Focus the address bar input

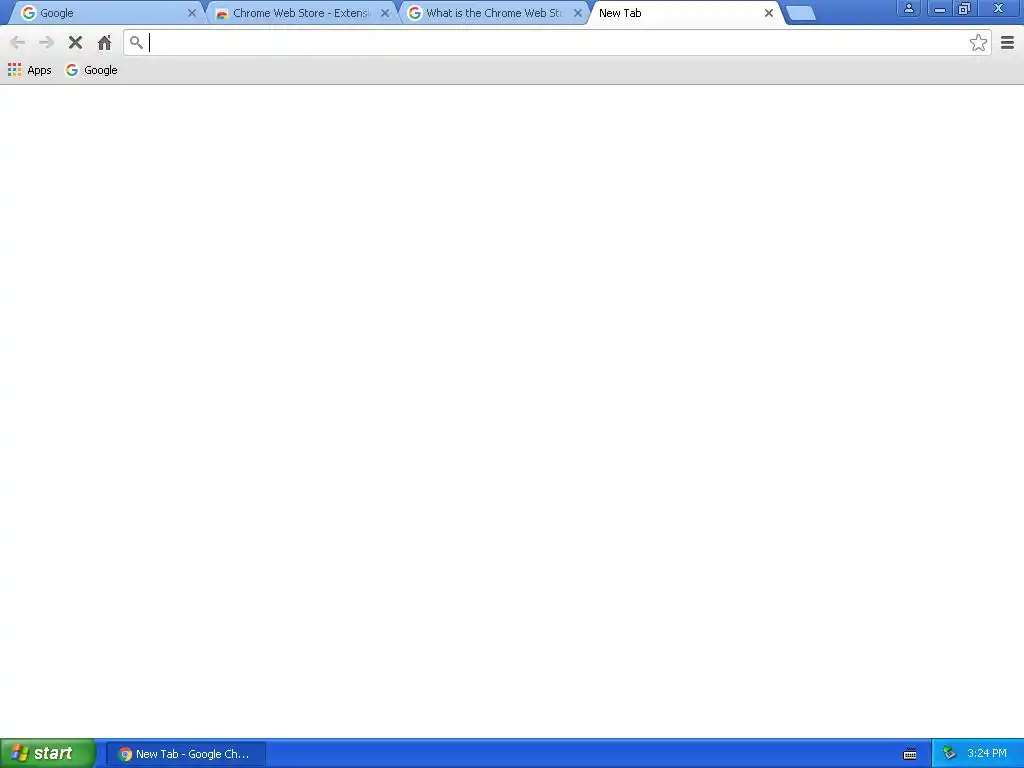coord(556,43)
